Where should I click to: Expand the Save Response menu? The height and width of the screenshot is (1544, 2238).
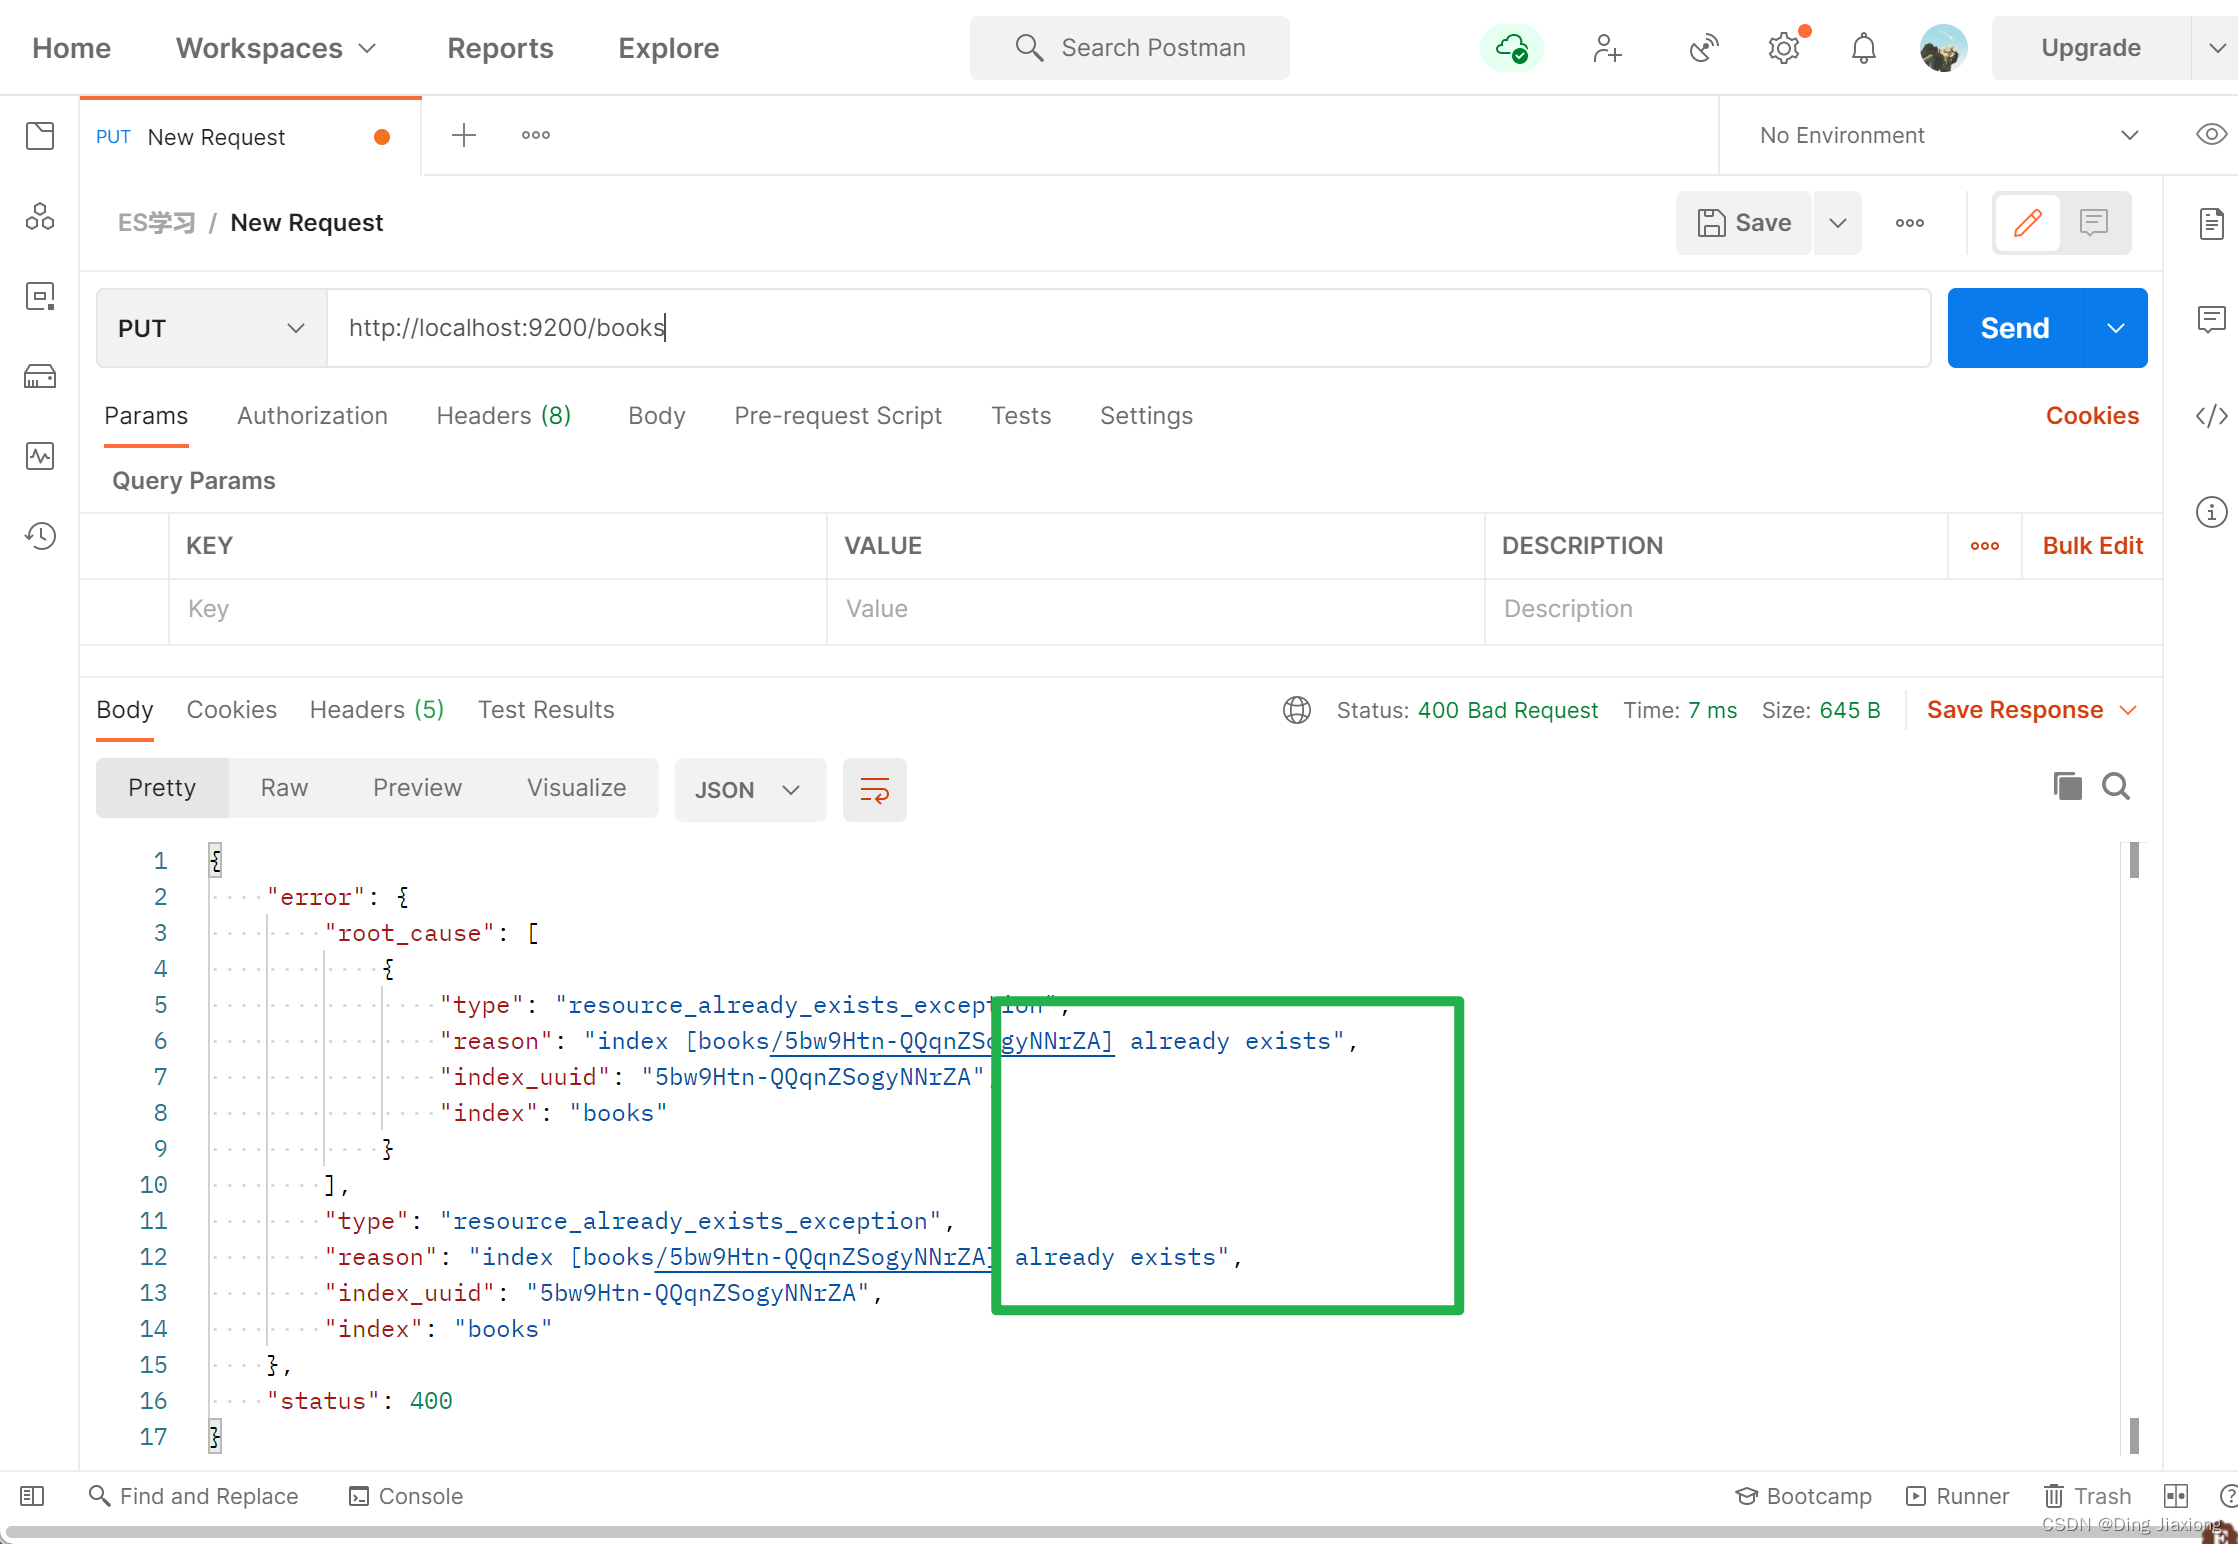2032,710
